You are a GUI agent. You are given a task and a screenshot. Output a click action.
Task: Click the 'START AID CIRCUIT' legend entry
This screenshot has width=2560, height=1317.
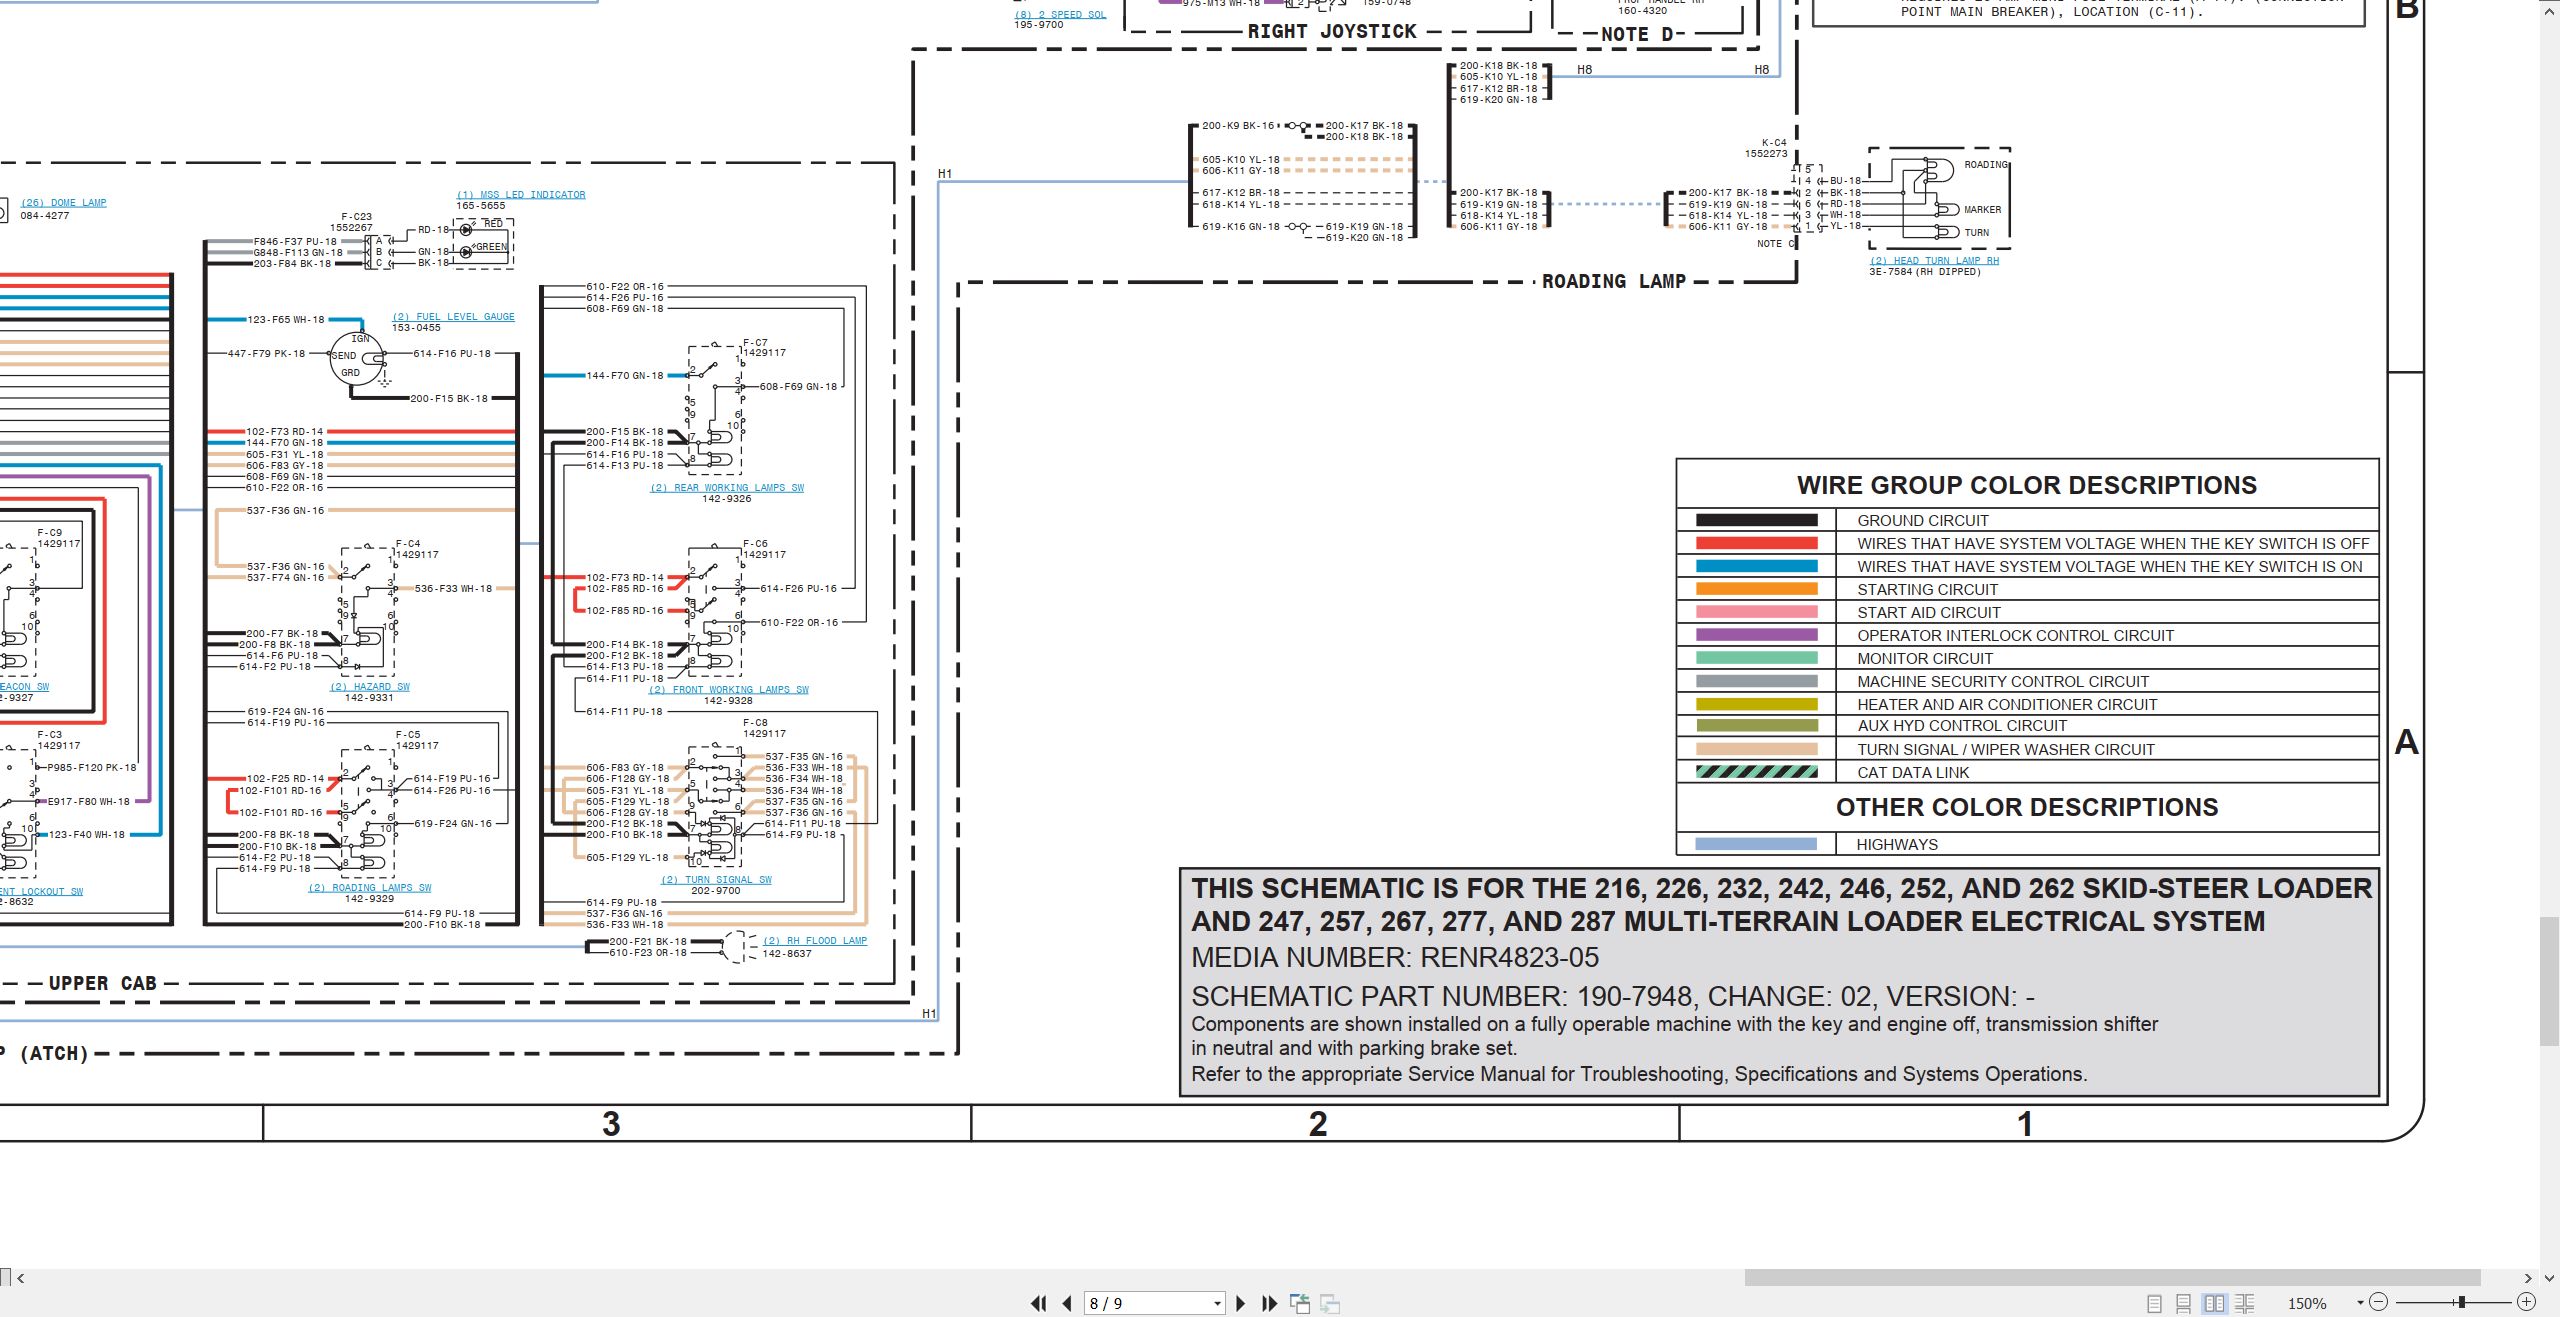(1928, 612)
